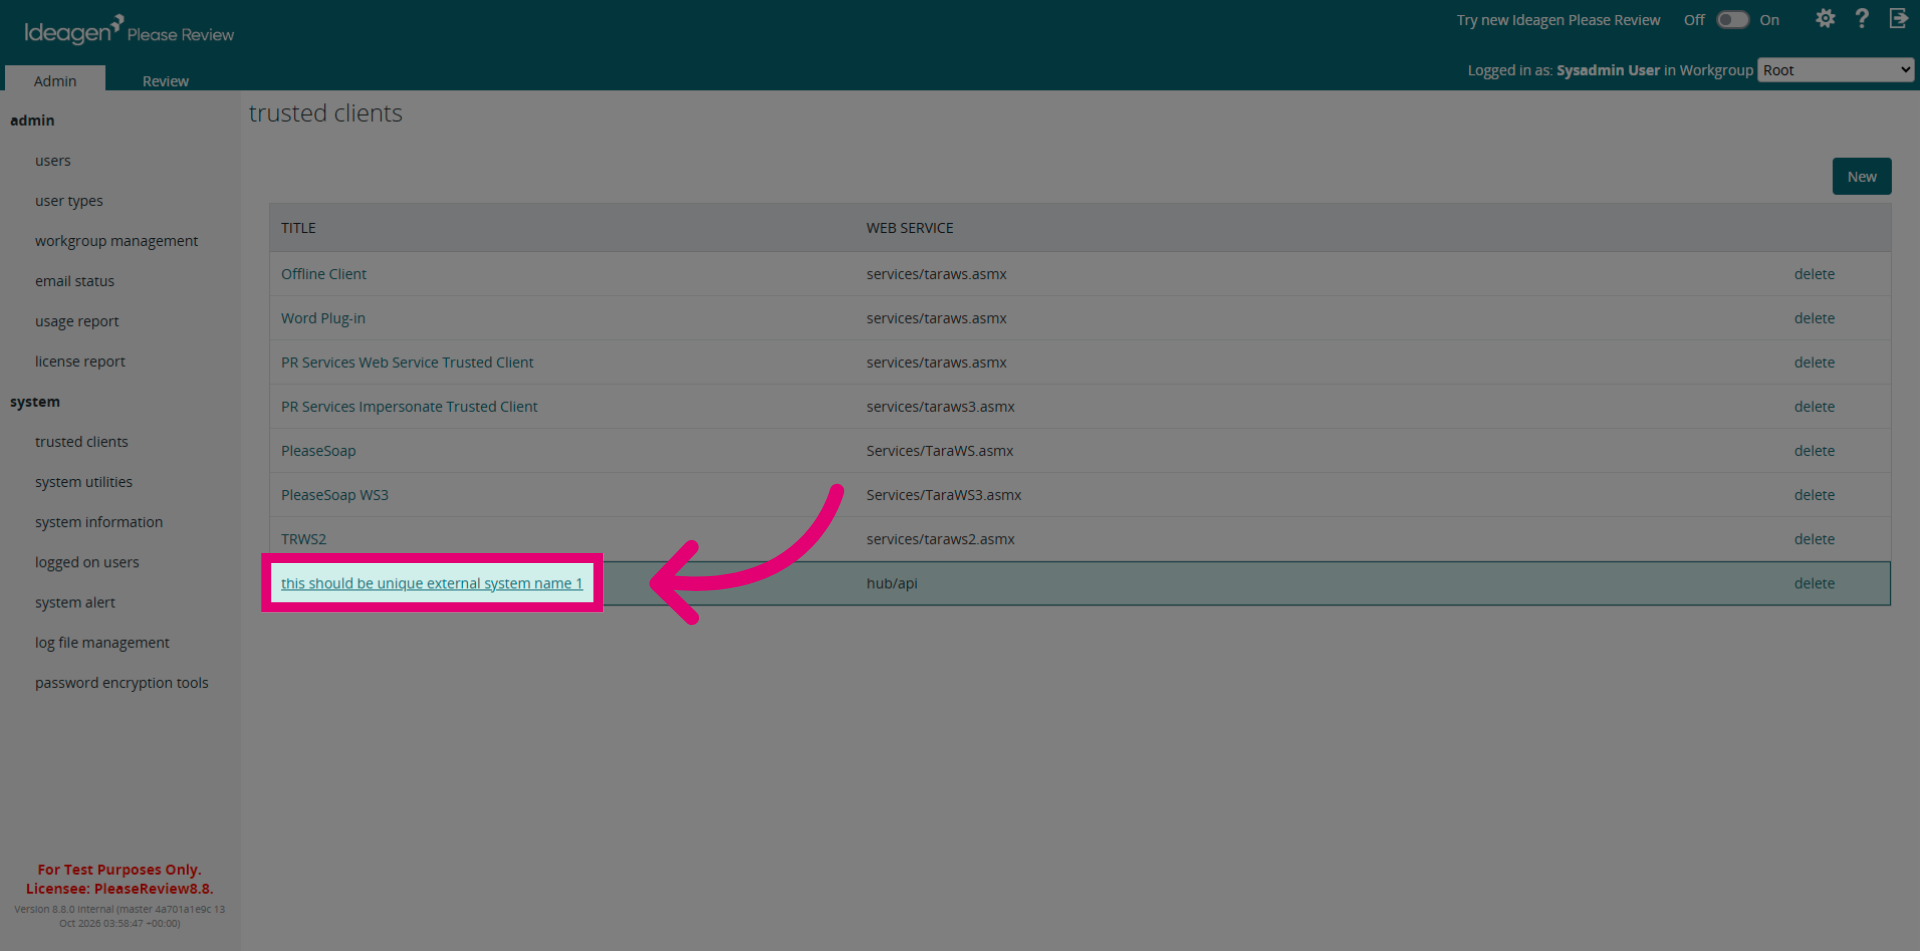Switch to the Admin tab
This screenshot has width=1920, height=951.
(55, 81)
